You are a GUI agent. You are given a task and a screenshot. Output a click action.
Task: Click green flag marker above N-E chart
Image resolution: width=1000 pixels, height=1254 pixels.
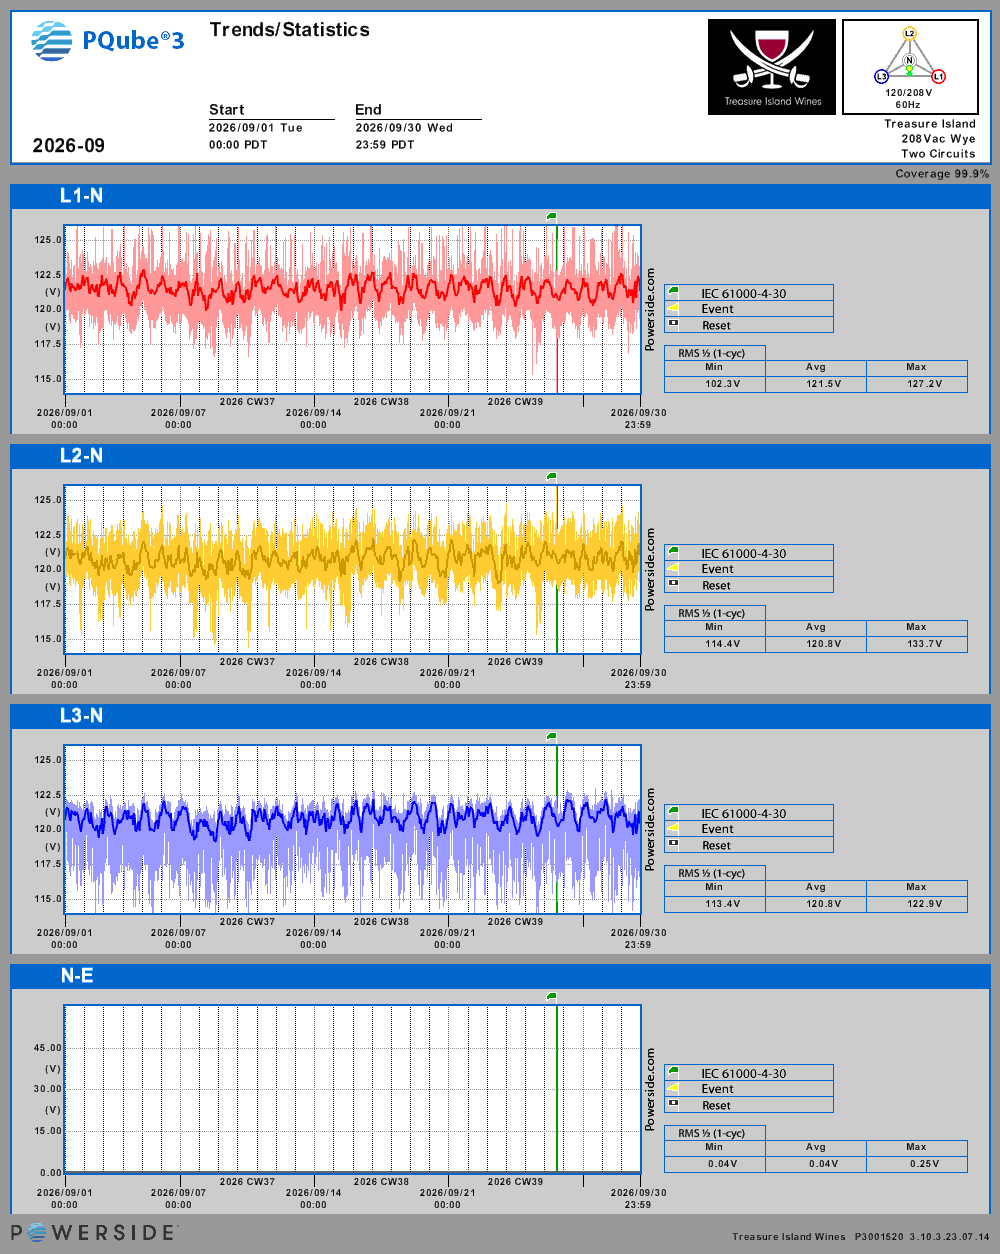pos(551,996)
